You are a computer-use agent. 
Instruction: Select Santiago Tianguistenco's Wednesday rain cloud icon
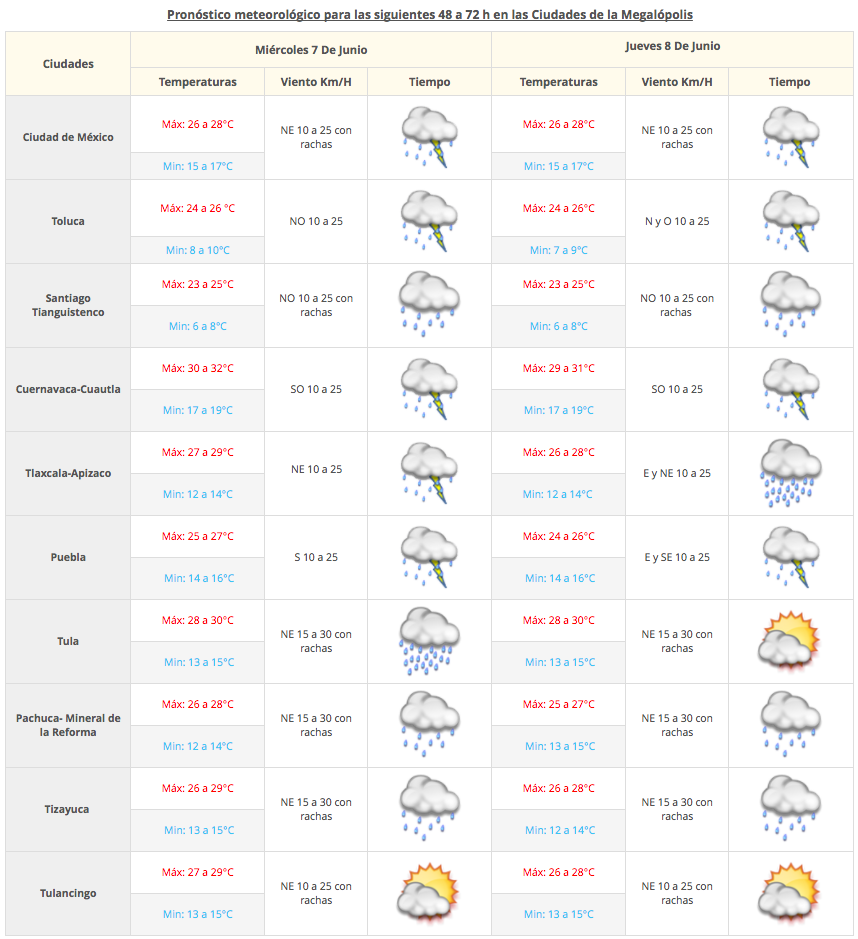[x=429, y=305]
